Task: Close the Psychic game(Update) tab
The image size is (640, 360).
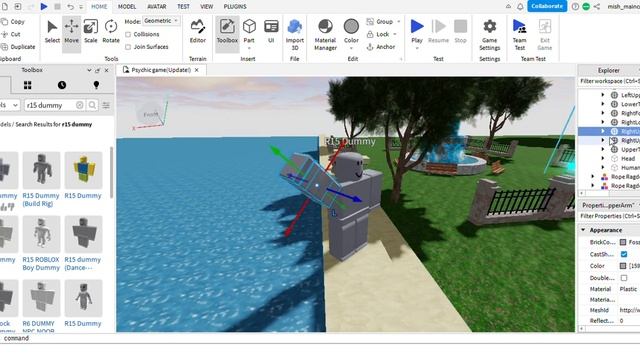Action: [x=197, y=70]
